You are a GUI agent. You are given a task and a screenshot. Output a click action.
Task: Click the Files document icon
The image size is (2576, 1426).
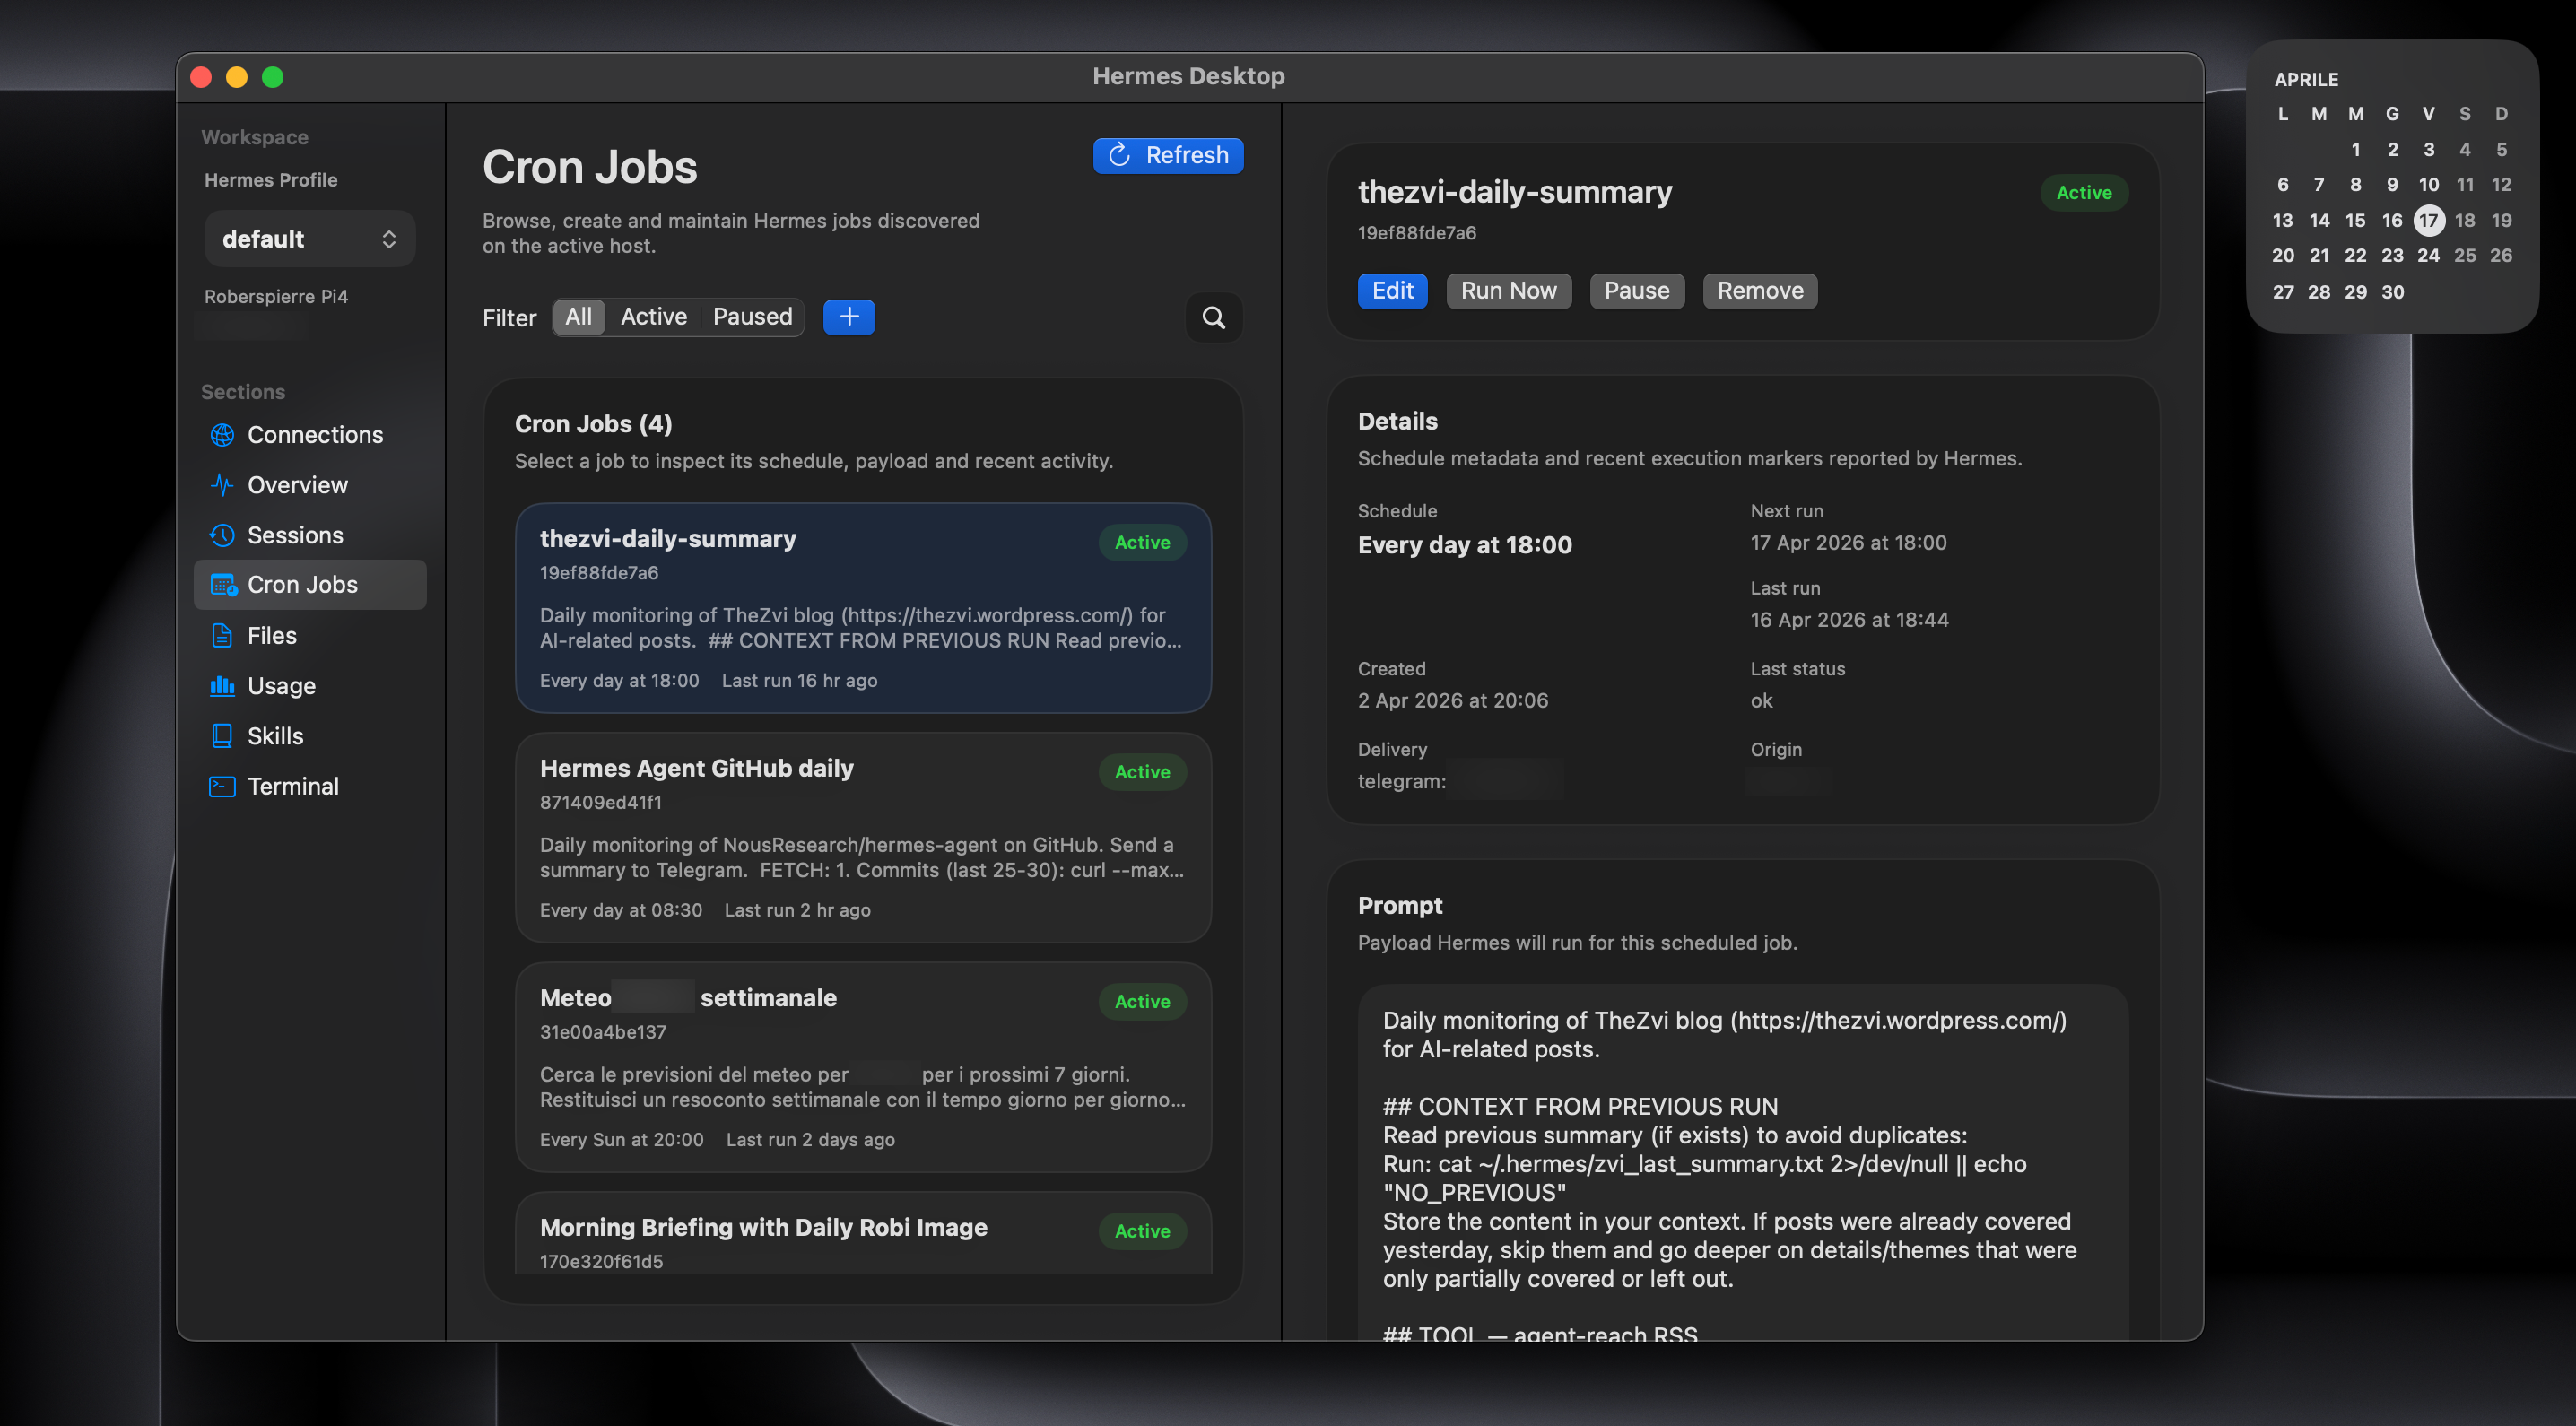(x=222, y=635)
